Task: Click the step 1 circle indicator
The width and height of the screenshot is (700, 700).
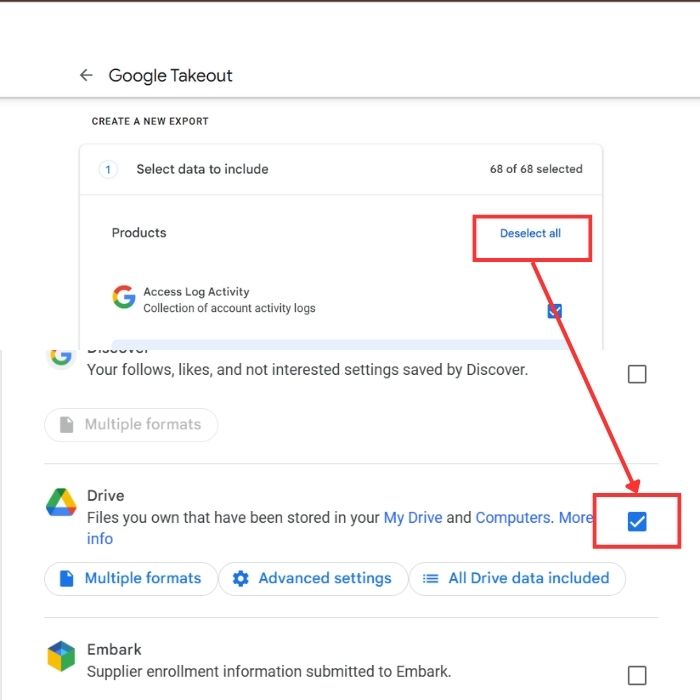Action: [108, 170]
